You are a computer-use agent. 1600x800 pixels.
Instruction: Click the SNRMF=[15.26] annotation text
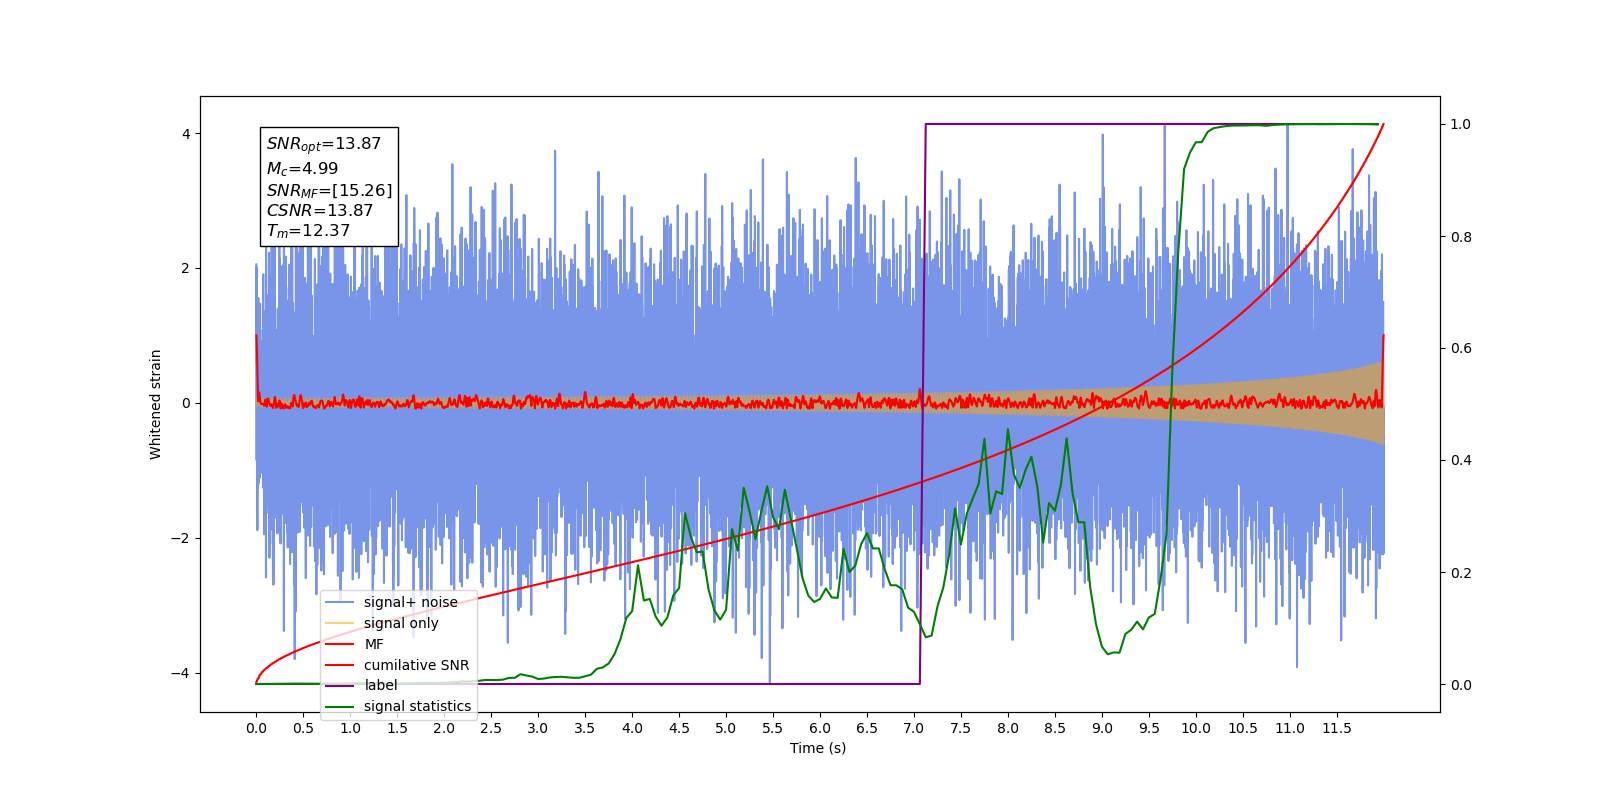[x=329, y=190]
